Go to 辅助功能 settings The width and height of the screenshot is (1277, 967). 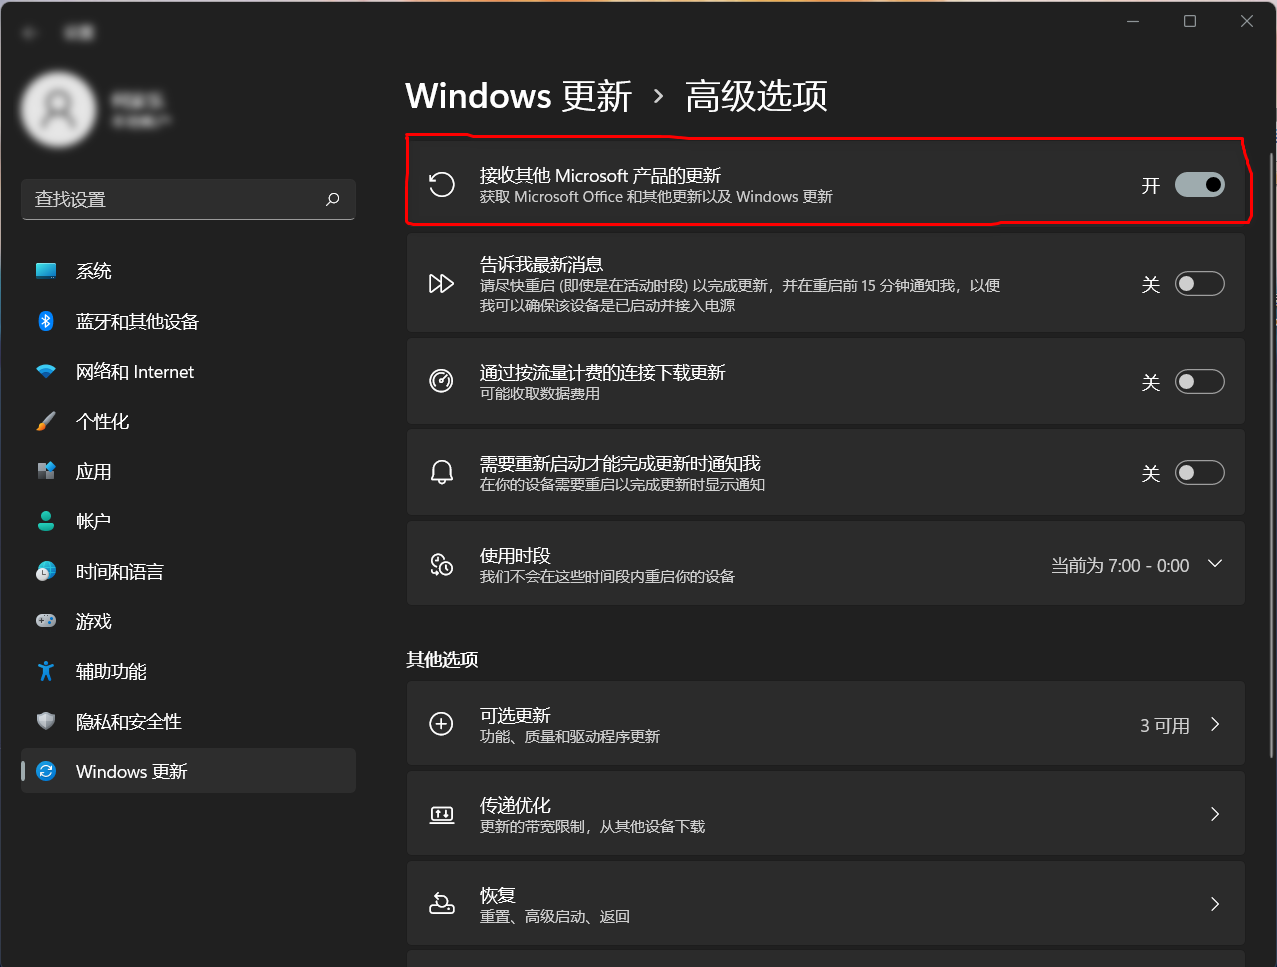(x=188, y=671)
